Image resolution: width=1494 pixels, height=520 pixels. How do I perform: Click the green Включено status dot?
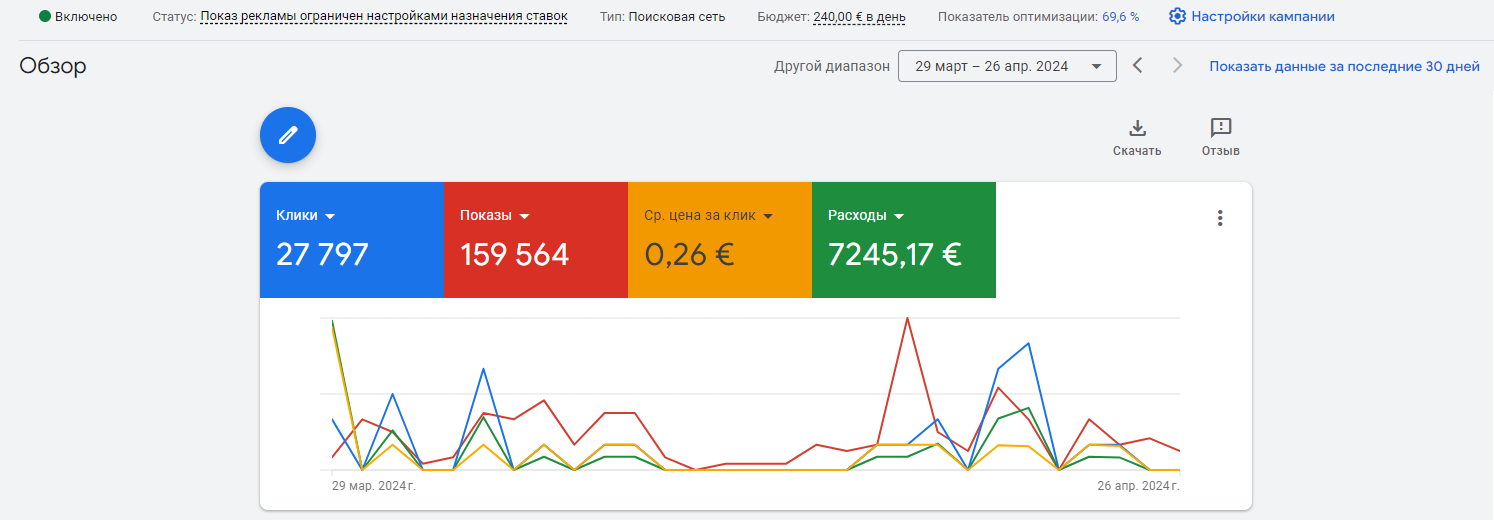(45, 17)
